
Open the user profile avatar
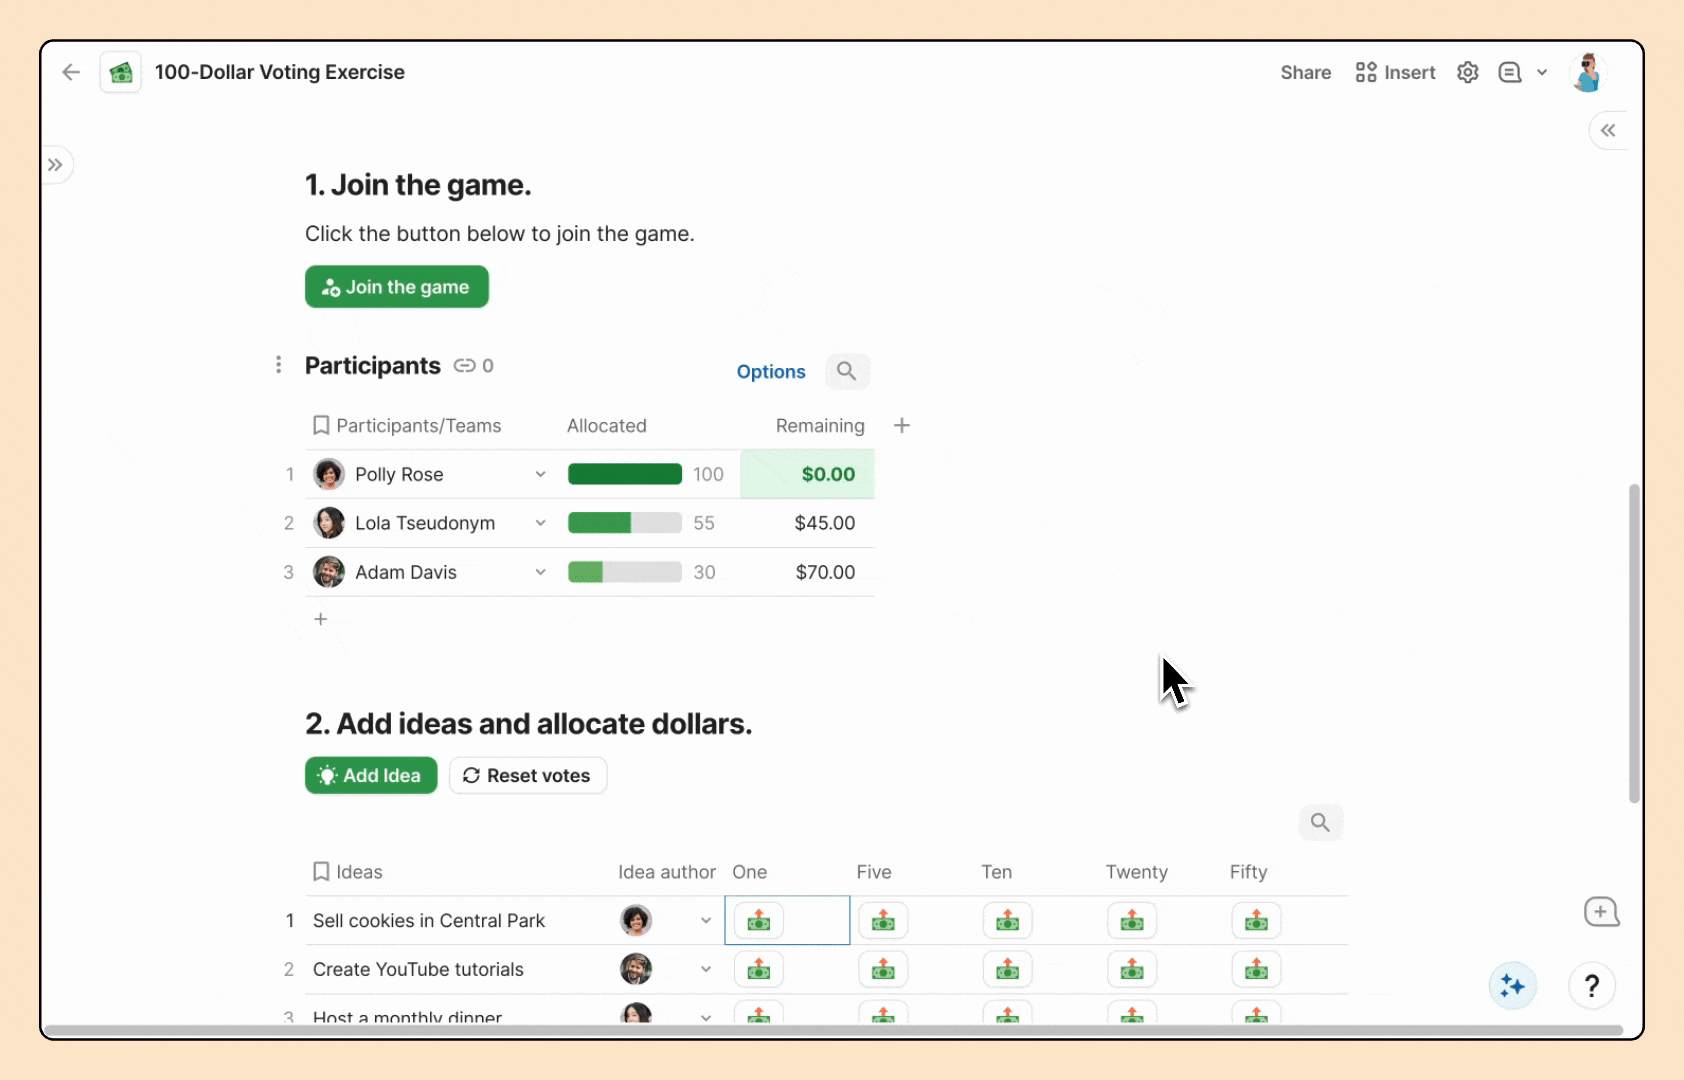click(x=1587, y=72)
